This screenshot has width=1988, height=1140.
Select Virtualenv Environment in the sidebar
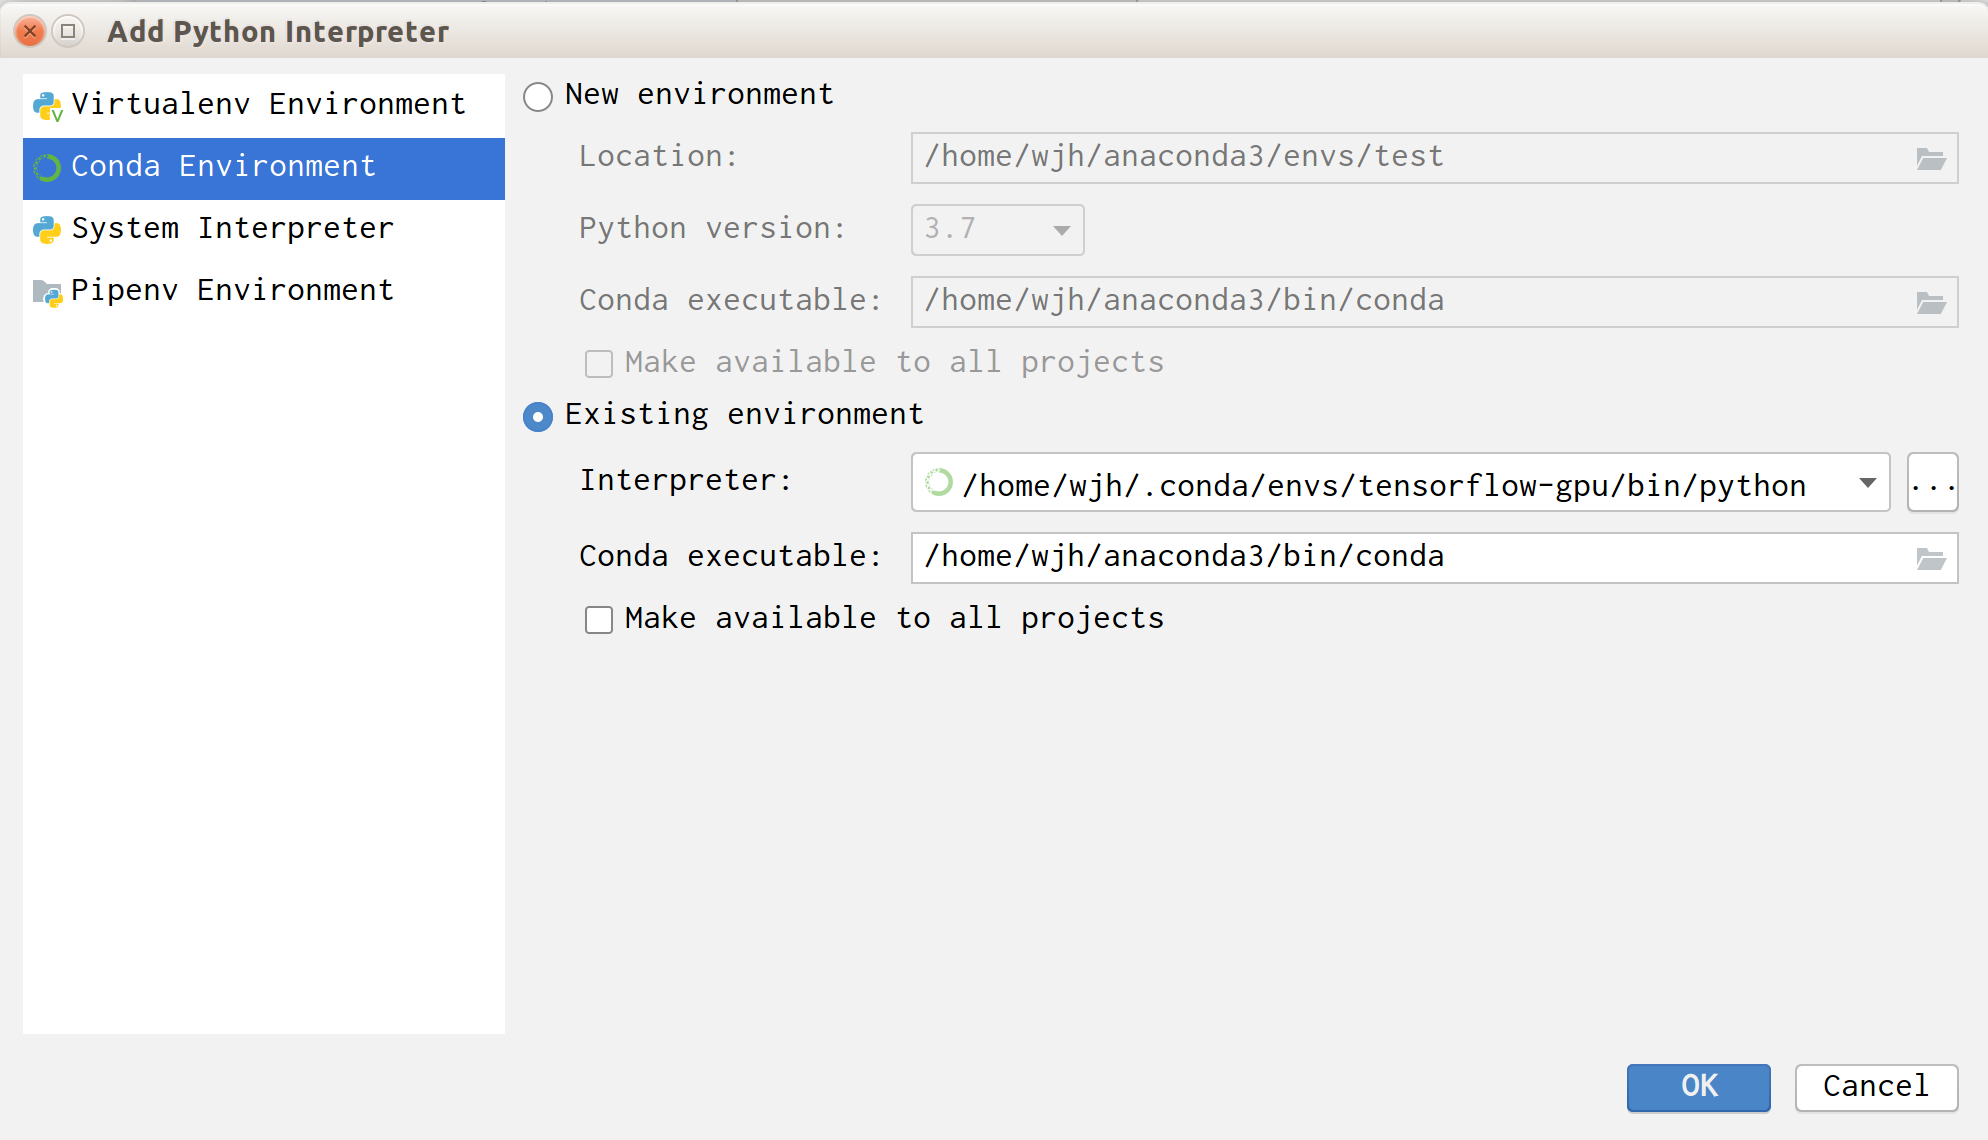(264, 105)
